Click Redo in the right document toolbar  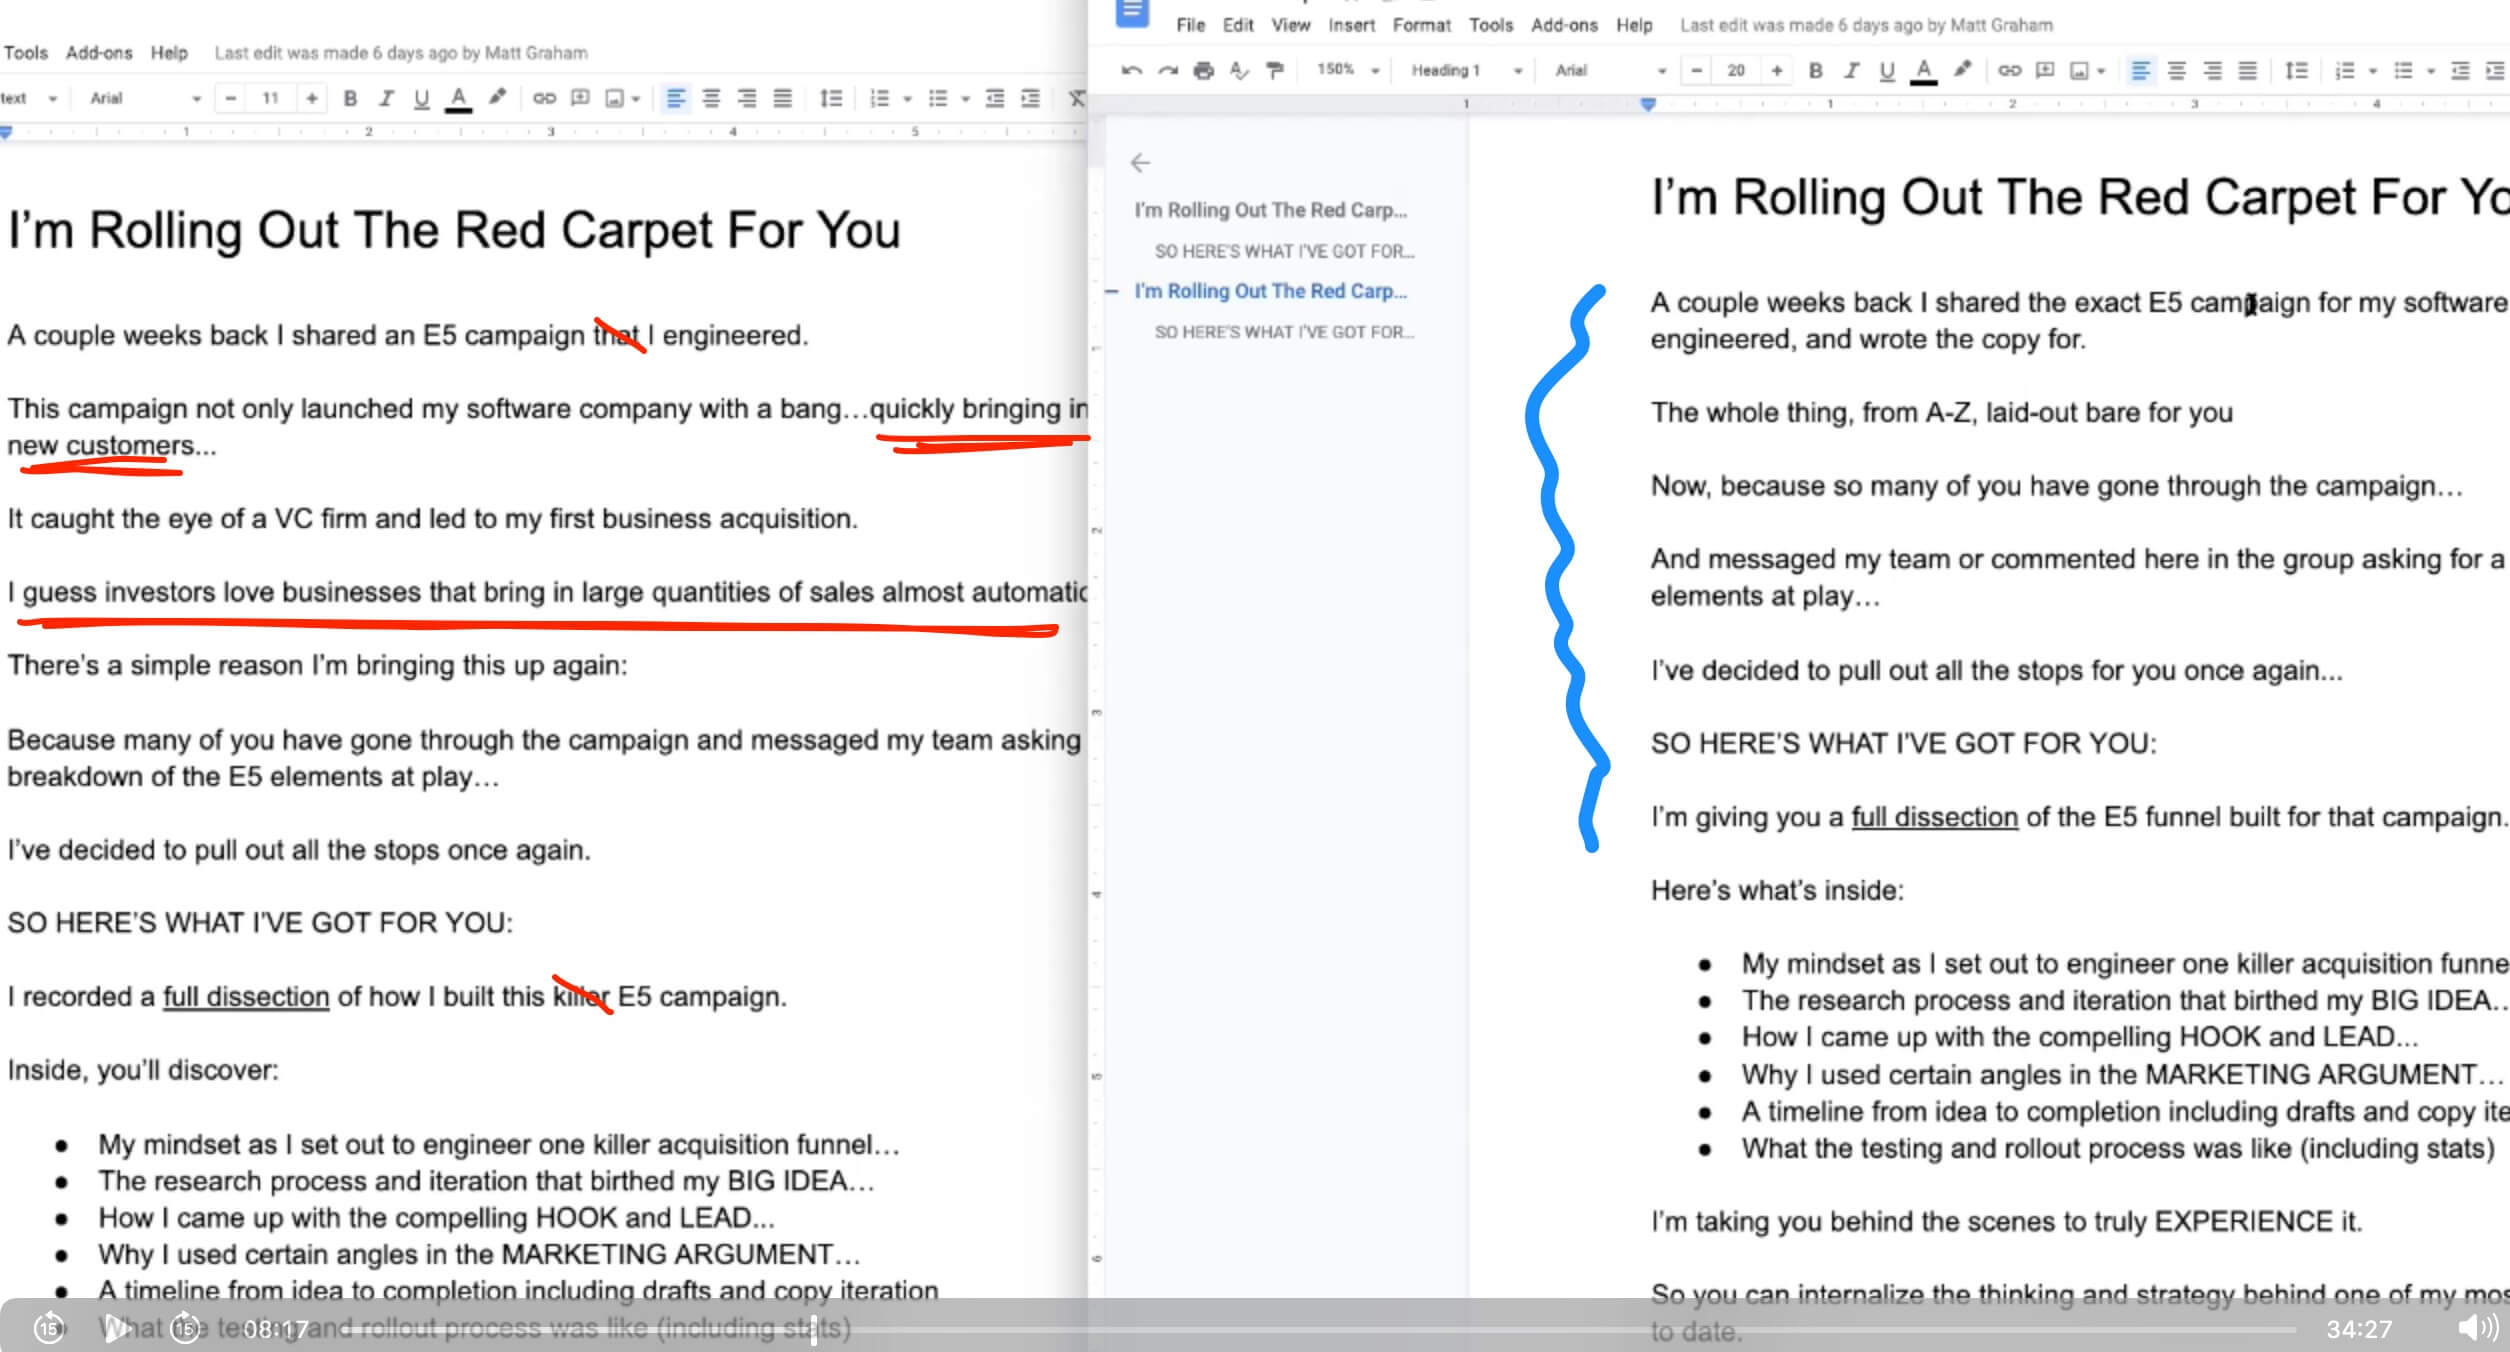[1167, 70]
